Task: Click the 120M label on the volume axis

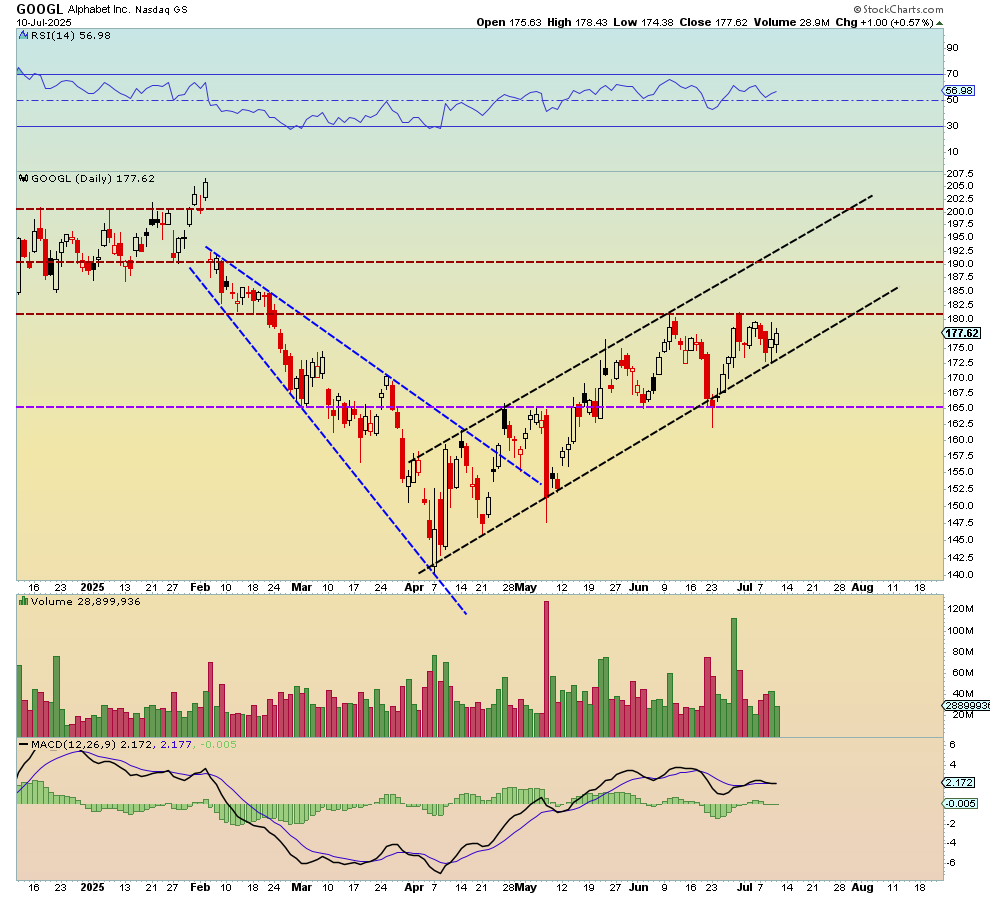Action: coord(961,609)
